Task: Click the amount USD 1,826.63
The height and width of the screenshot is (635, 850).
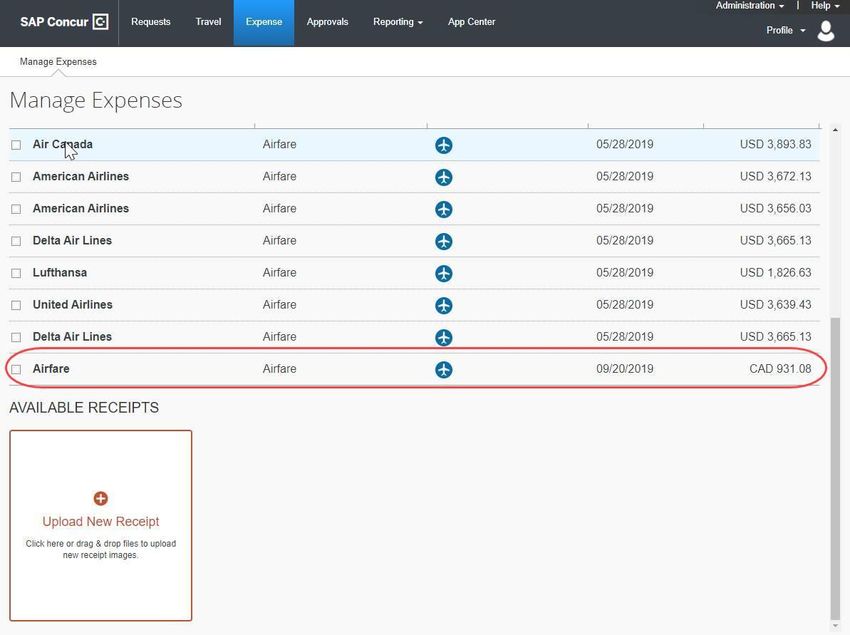Action: [775, 272]
